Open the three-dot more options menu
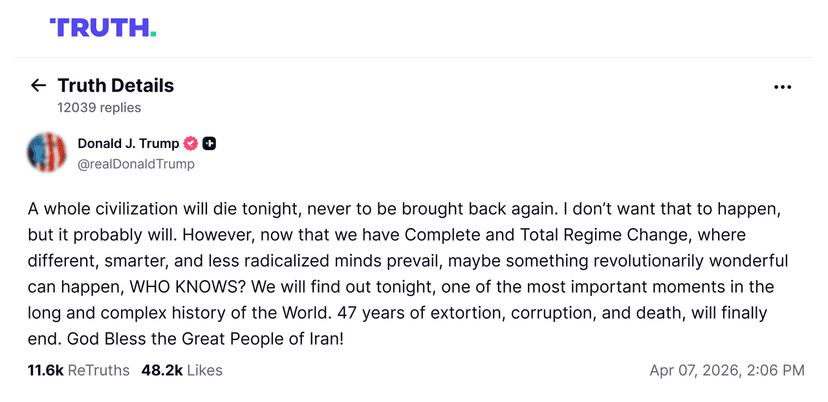The image size is (828, 402). point(783,87)
